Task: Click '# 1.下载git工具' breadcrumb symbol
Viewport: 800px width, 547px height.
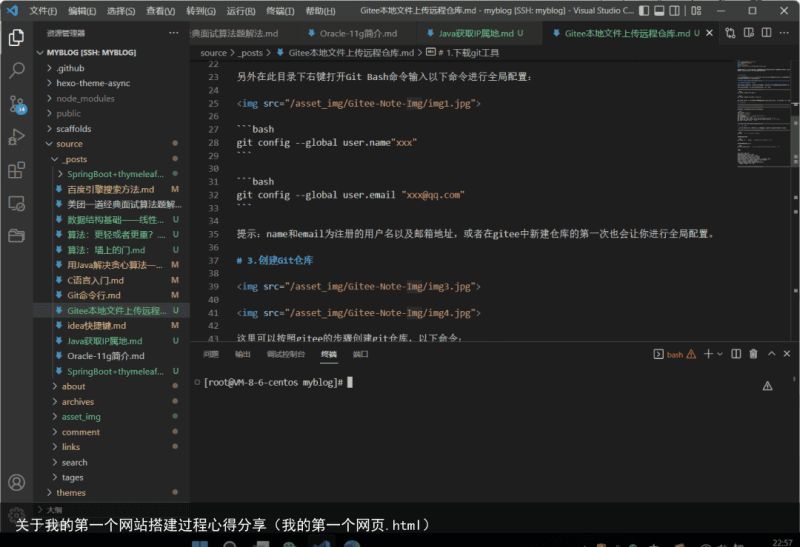Action: pos(463,53)
